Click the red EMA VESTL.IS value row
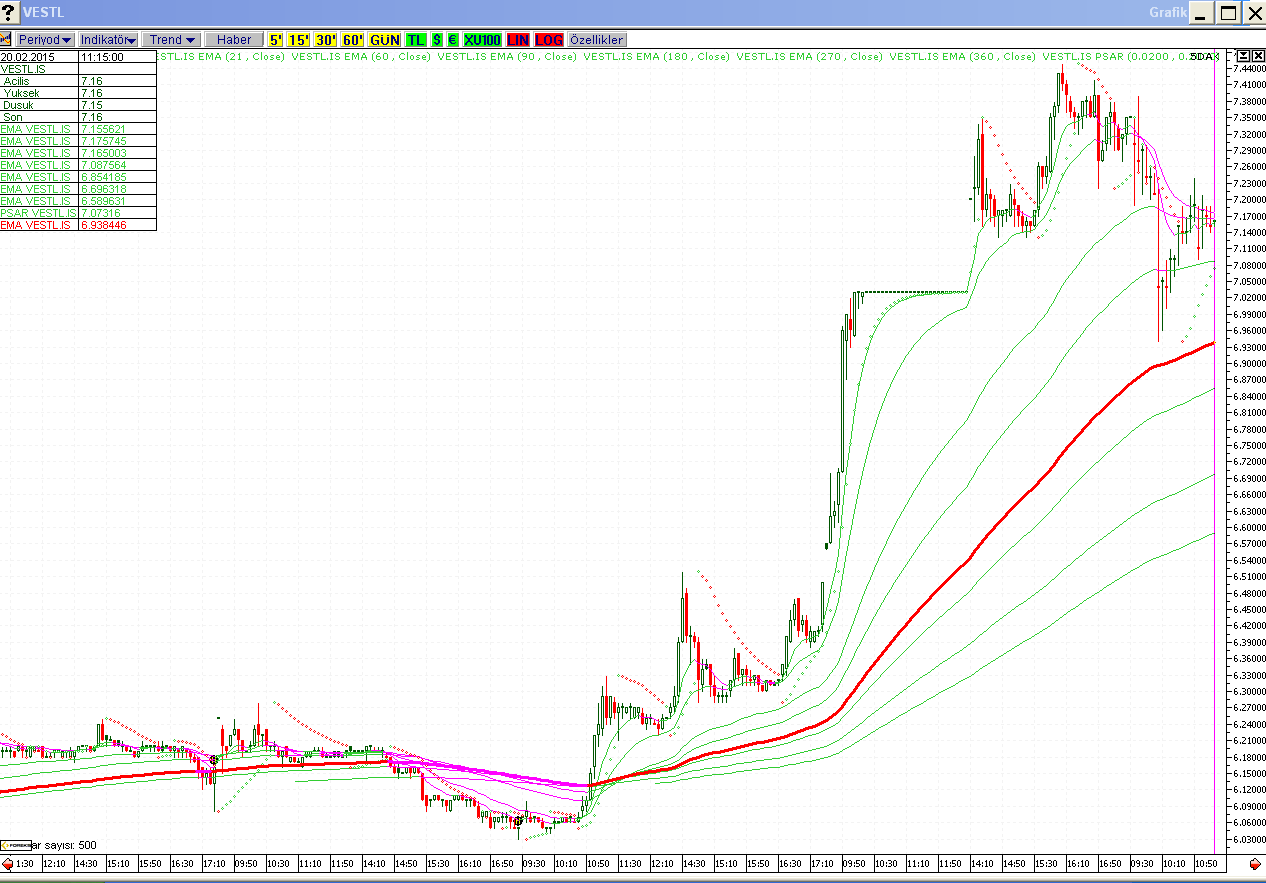The width and height of the screenshot is (1266, 883). click(x=78, y=225)
